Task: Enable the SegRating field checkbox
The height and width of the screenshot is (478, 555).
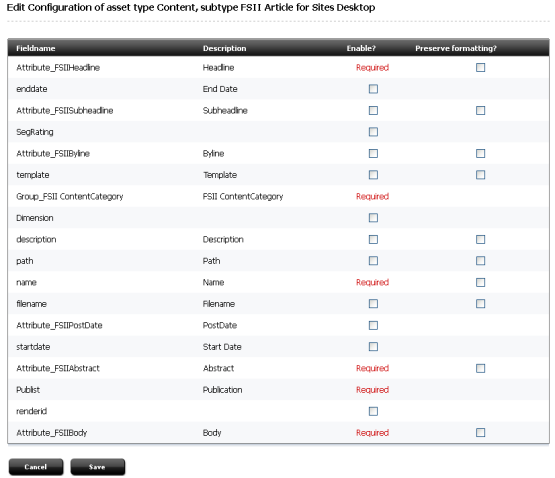Action: click(373, 132)
